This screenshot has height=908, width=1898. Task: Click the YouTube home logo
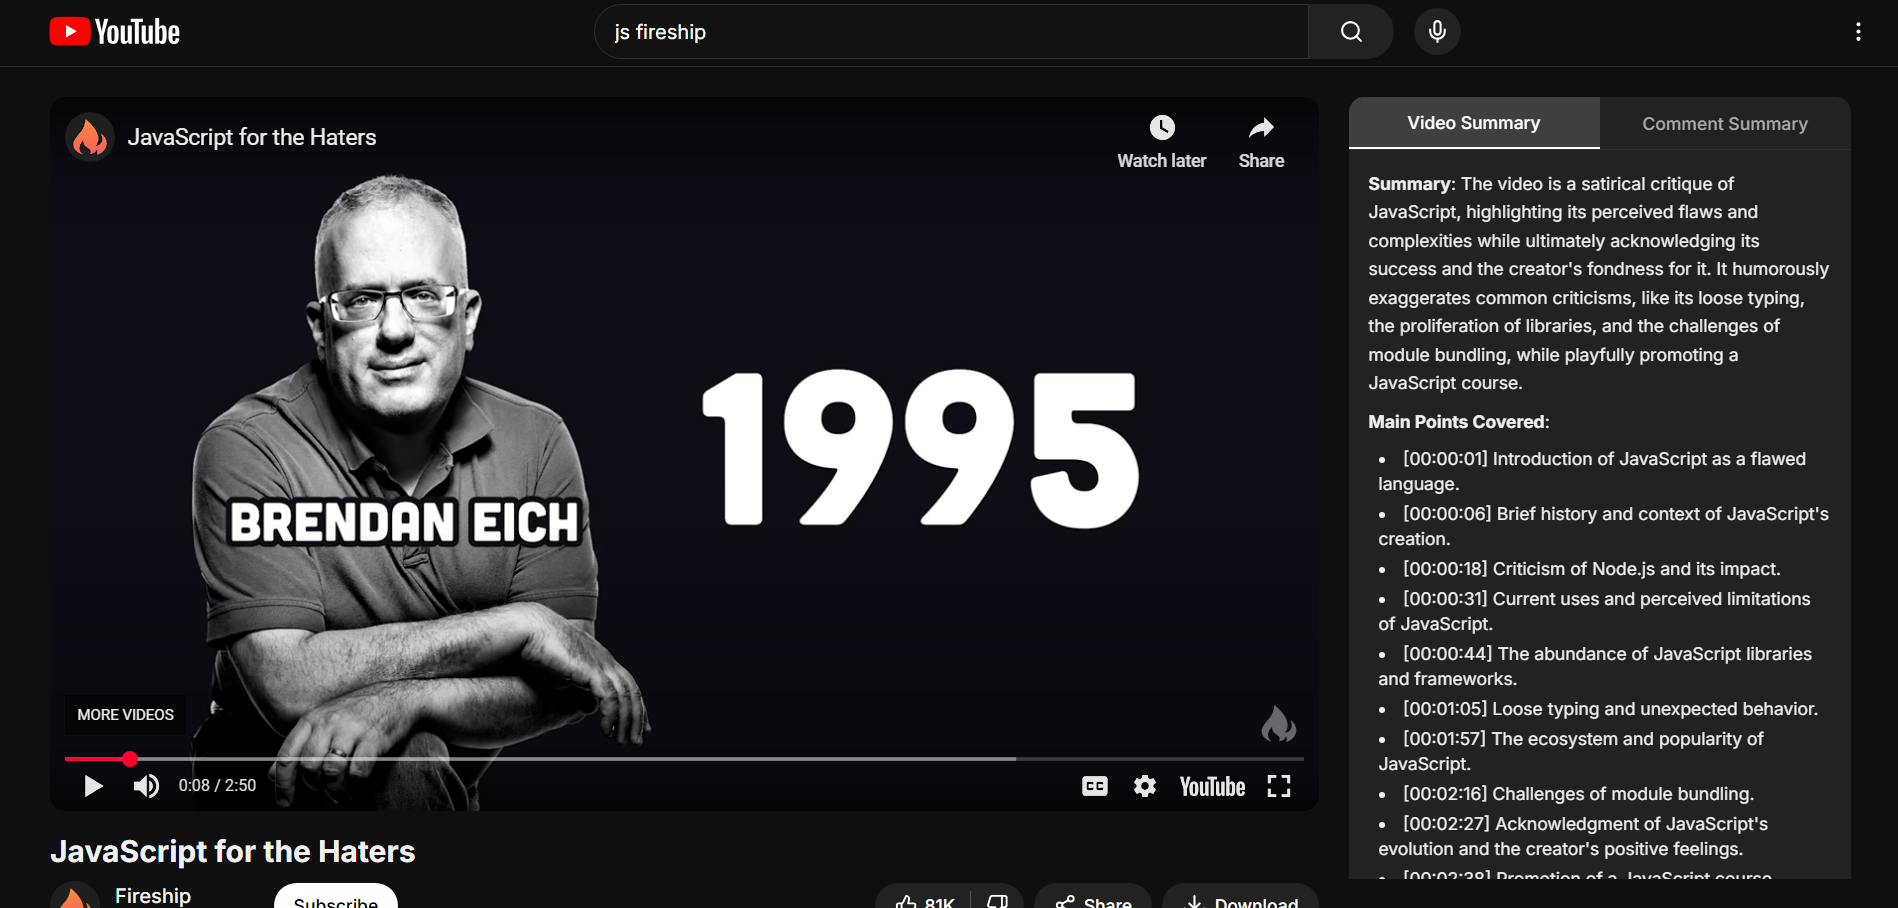pyautogui.click(x=114, y=32)
